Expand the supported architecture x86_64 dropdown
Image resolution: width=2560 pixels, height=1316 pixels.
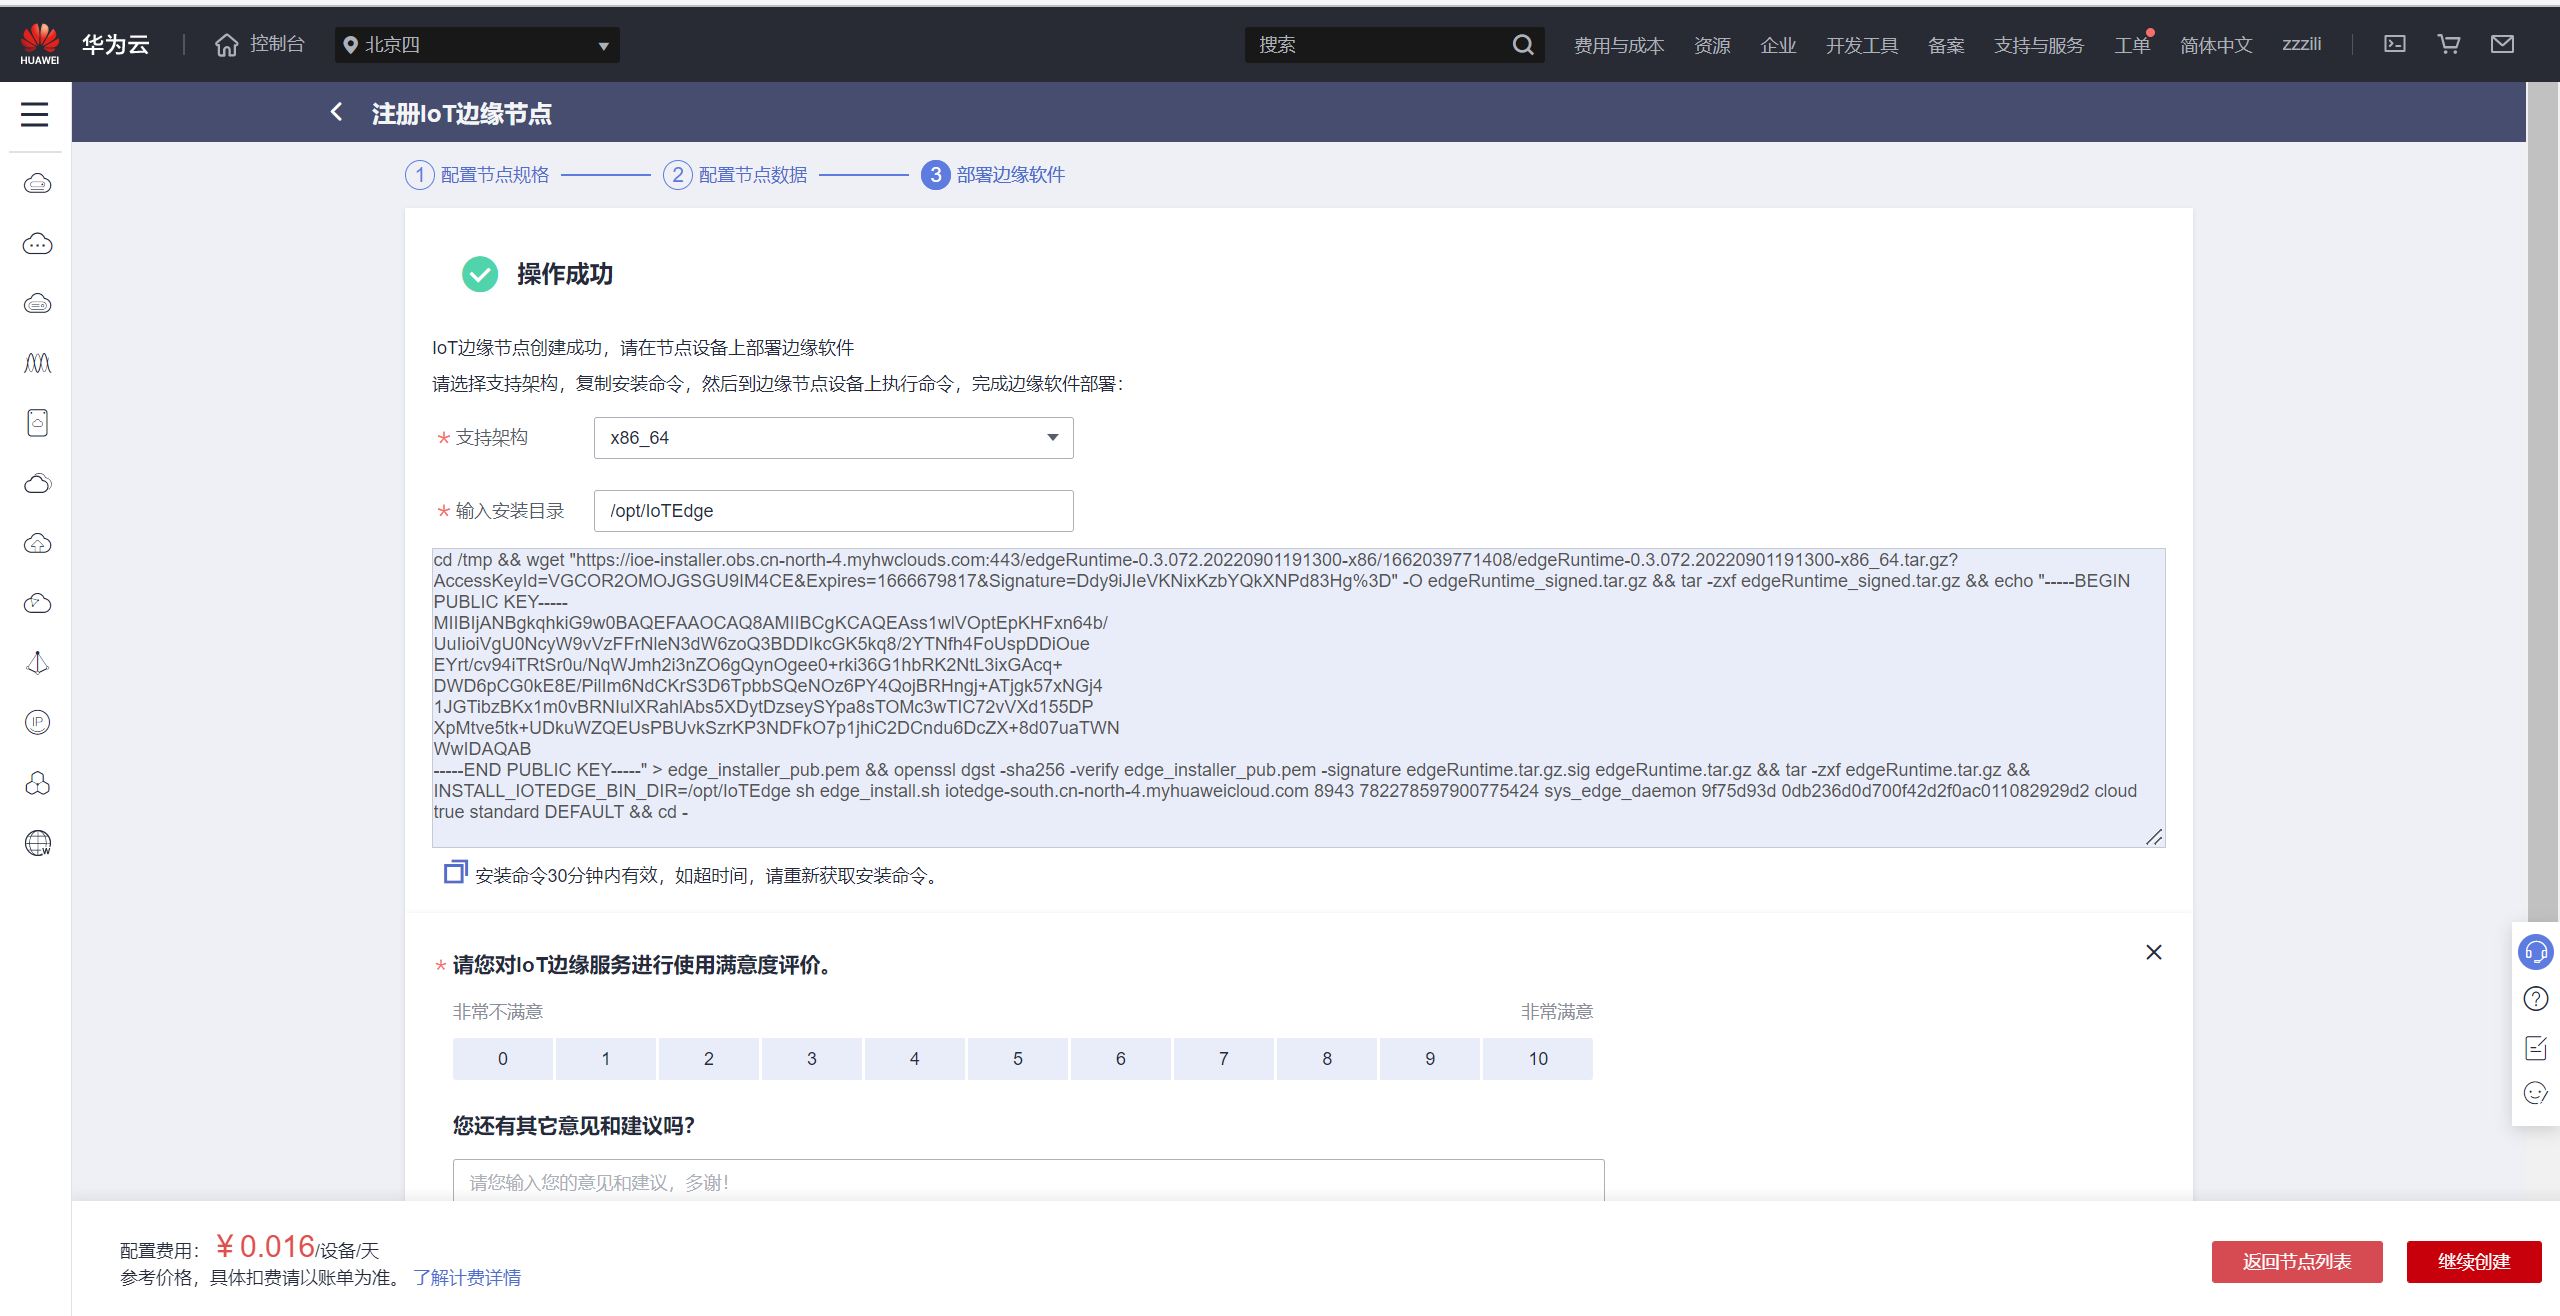click(x=833, y=438)
